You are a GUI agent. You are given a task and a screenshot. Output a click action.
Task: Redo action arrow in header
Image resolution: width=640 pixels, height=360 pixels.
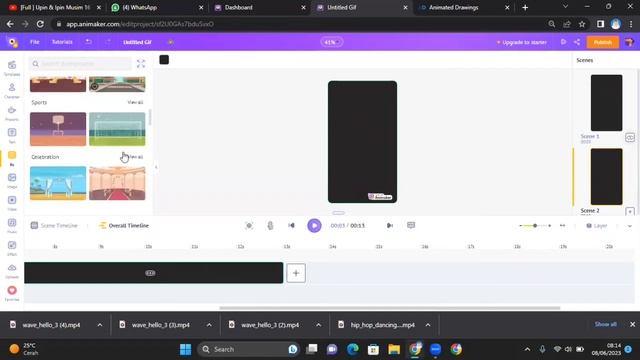(x=108, y=42)
